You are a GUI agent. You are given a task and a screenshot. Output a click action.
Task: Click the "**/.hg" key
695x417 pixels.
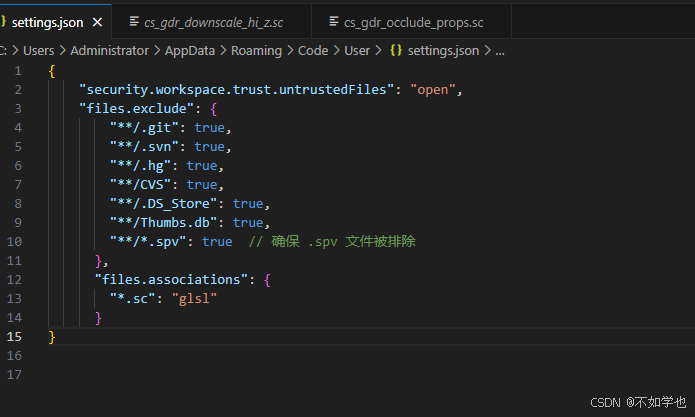point(140,166)
